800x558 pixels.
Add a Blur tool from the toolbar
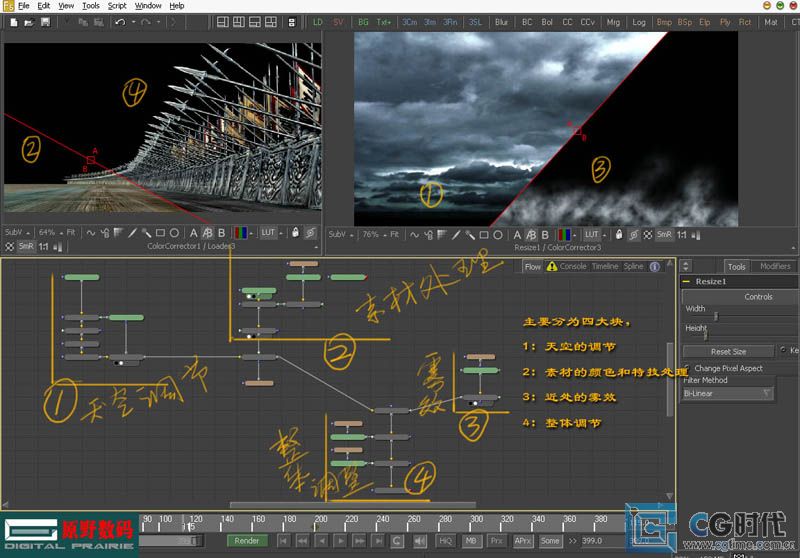click(501, 21)
